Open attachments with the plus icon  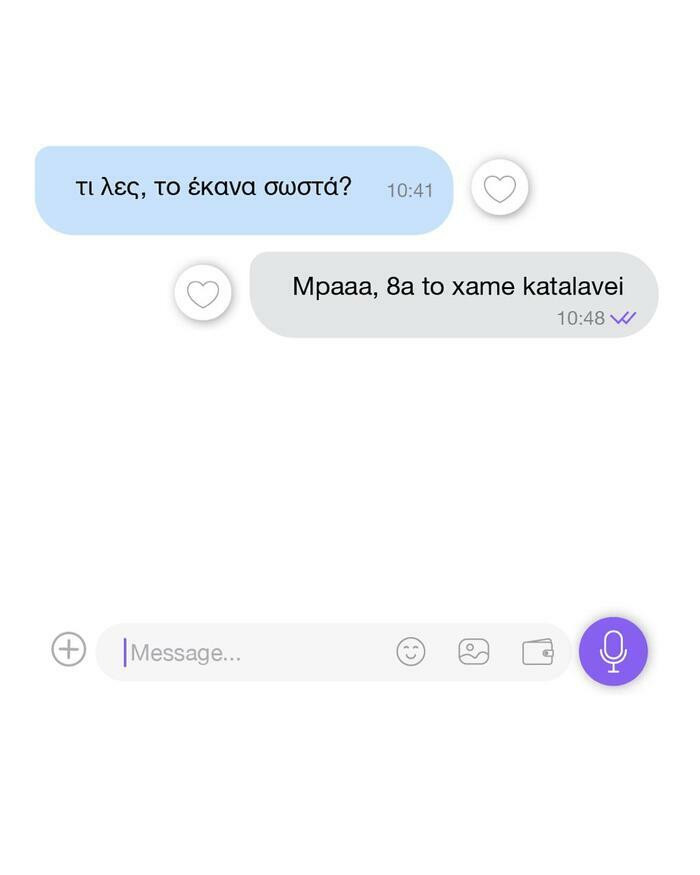point(69,650)
